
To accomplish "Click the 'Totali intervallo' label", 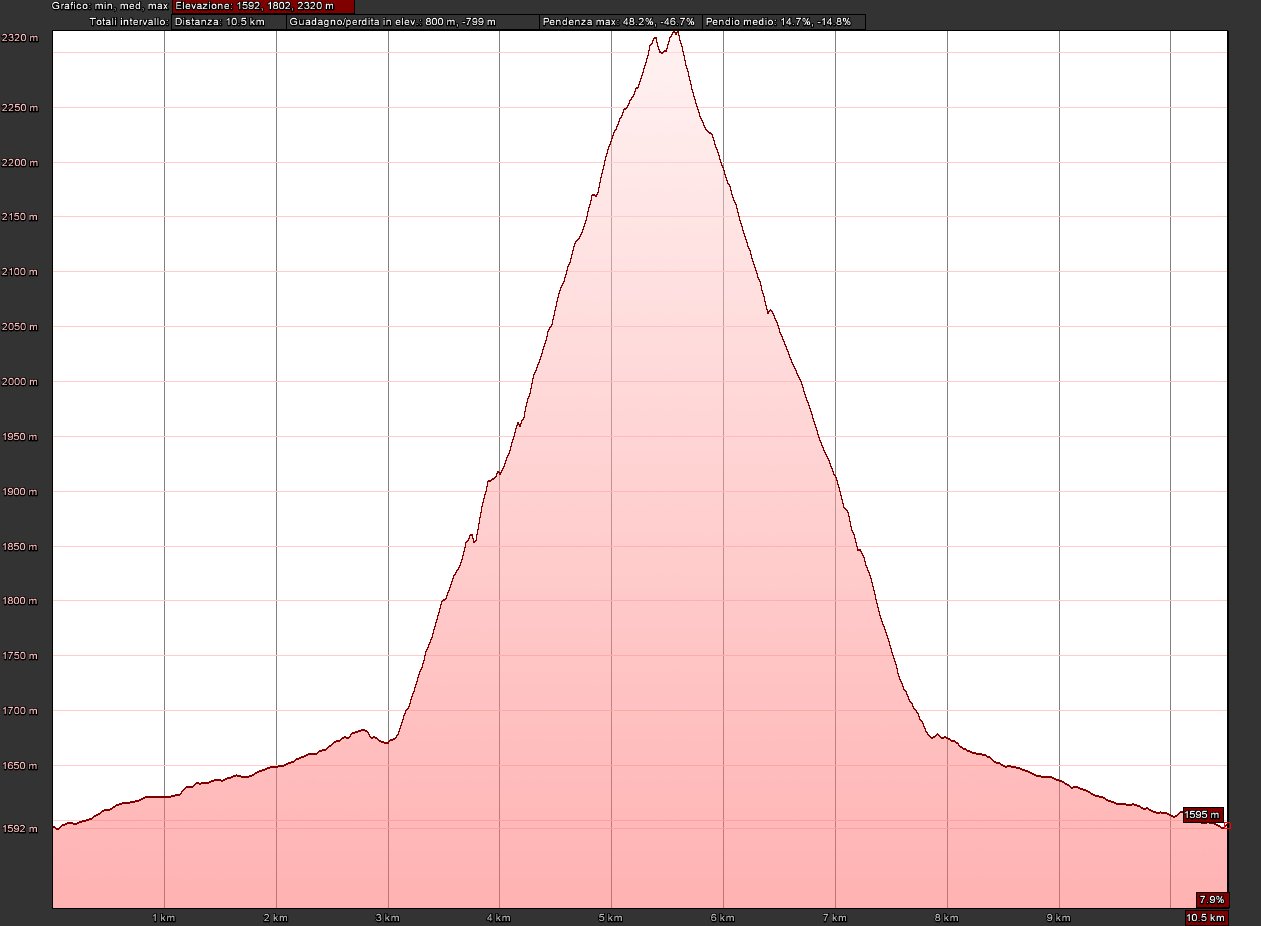I will pos(129,21).
